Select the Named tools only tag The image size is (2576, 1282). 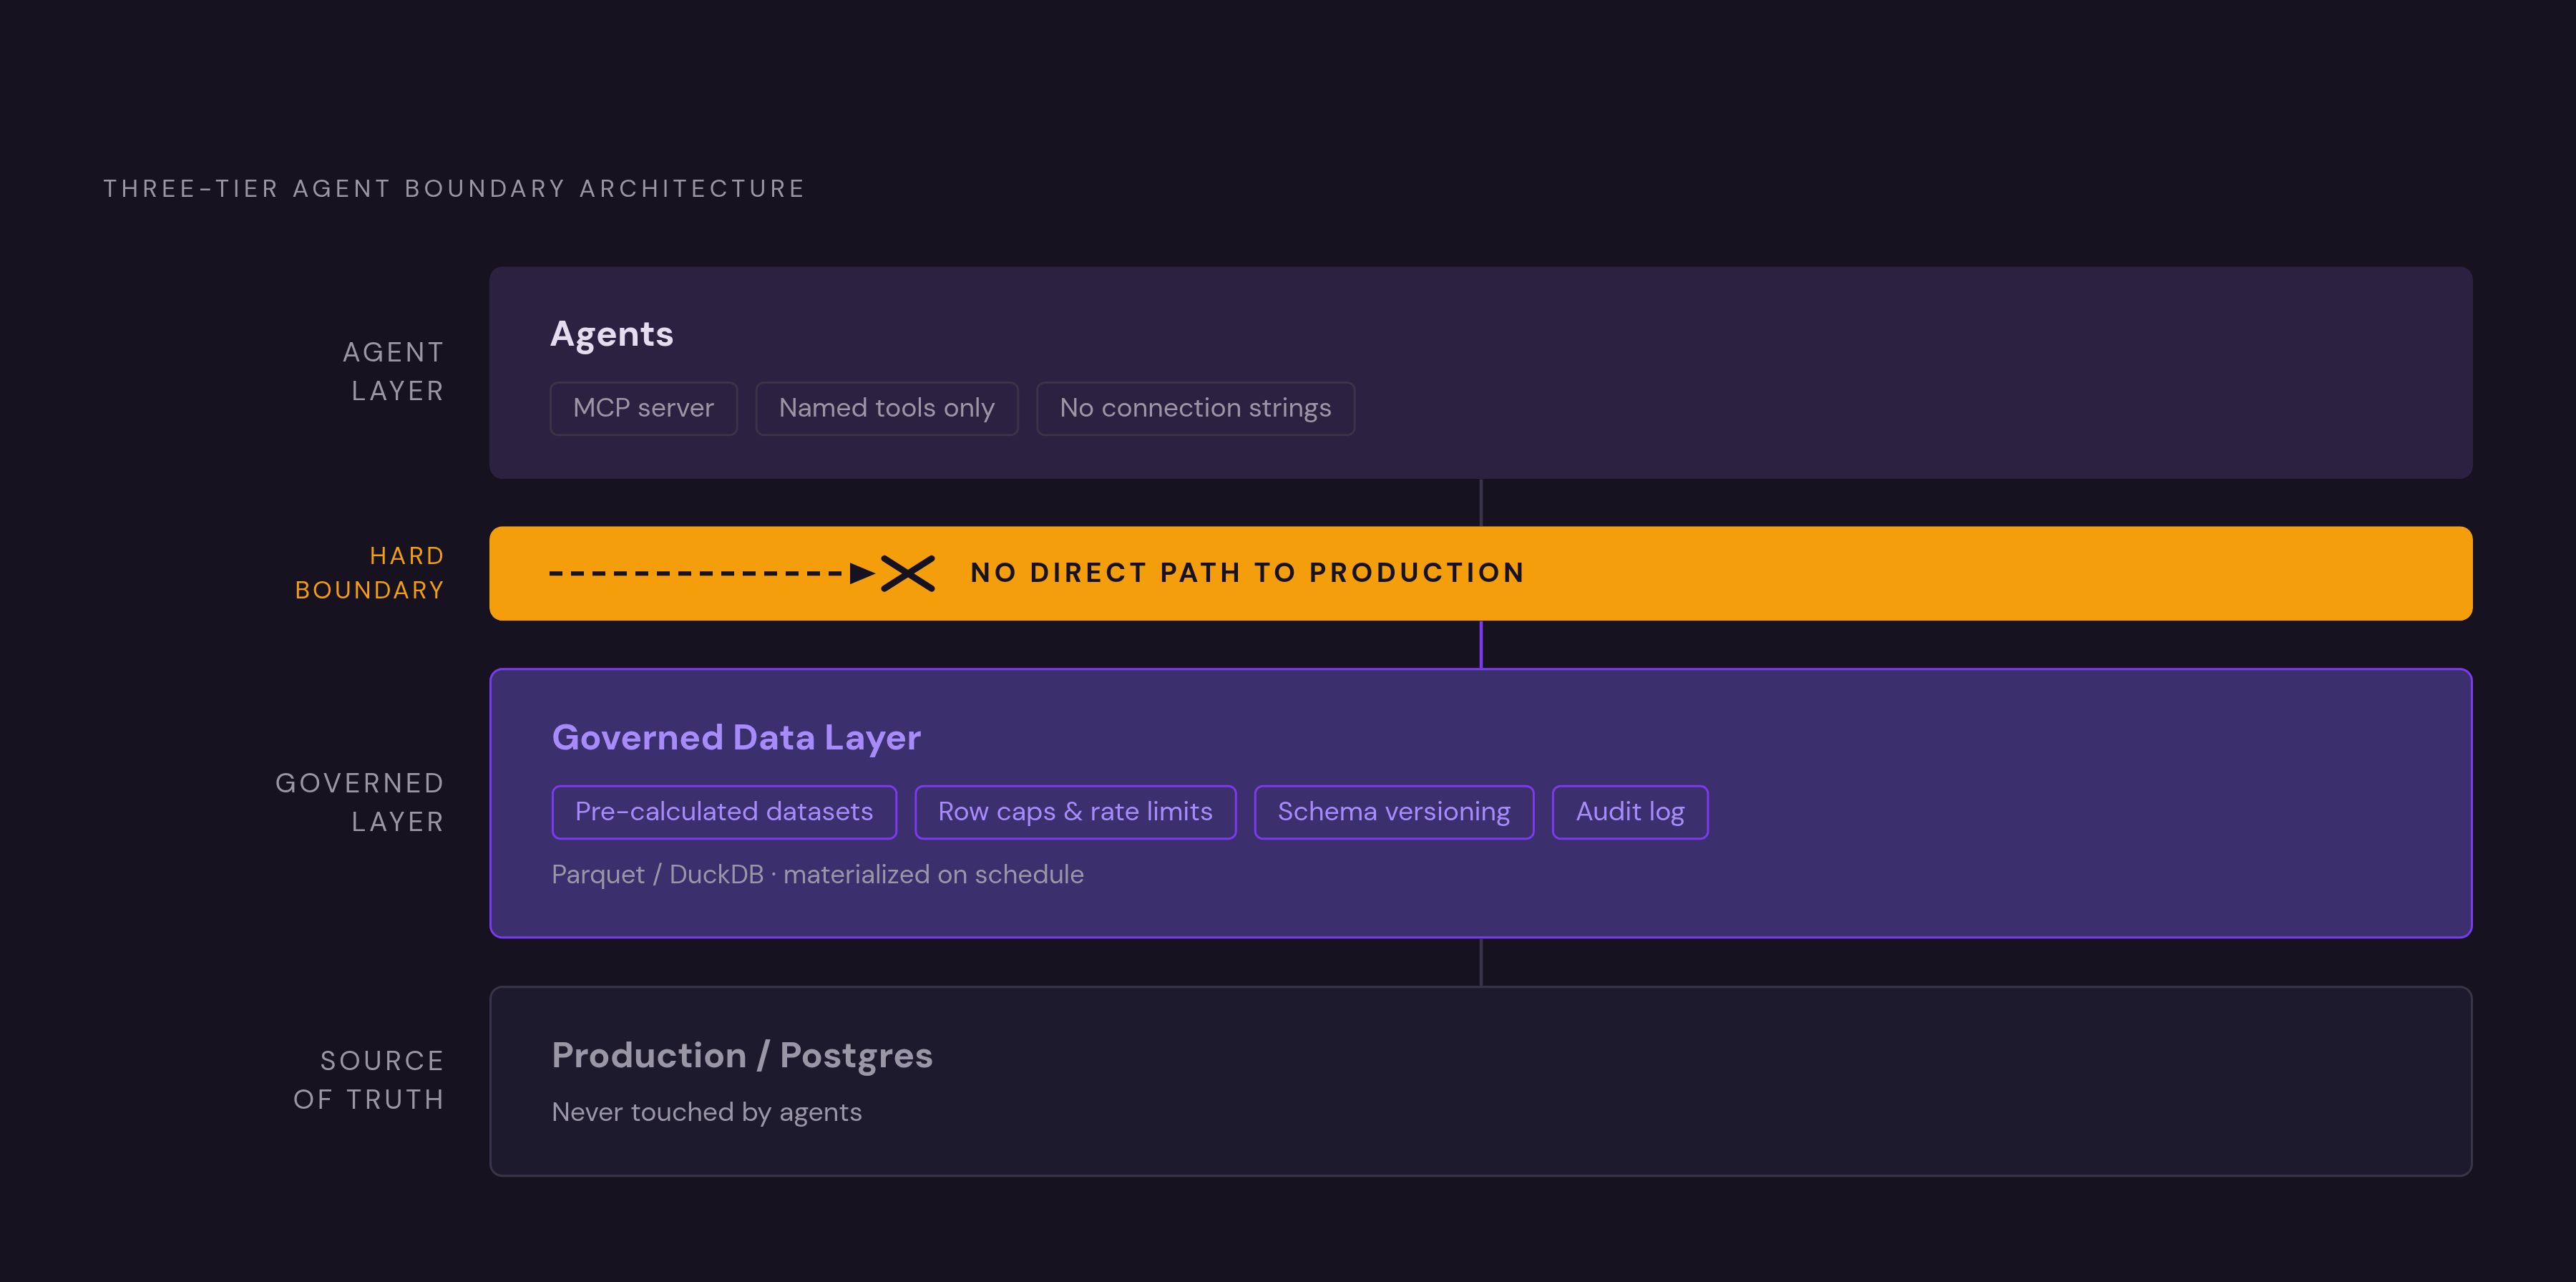point(886,408)
